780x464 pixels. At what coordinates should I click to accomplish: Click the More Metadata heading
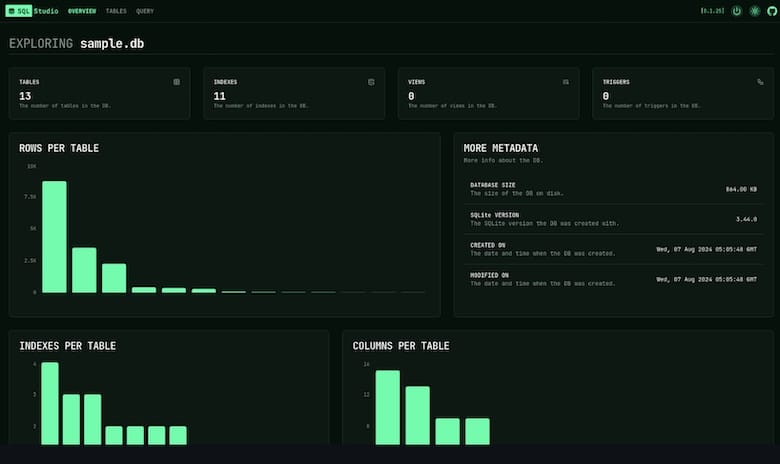[x=500, y=148]
